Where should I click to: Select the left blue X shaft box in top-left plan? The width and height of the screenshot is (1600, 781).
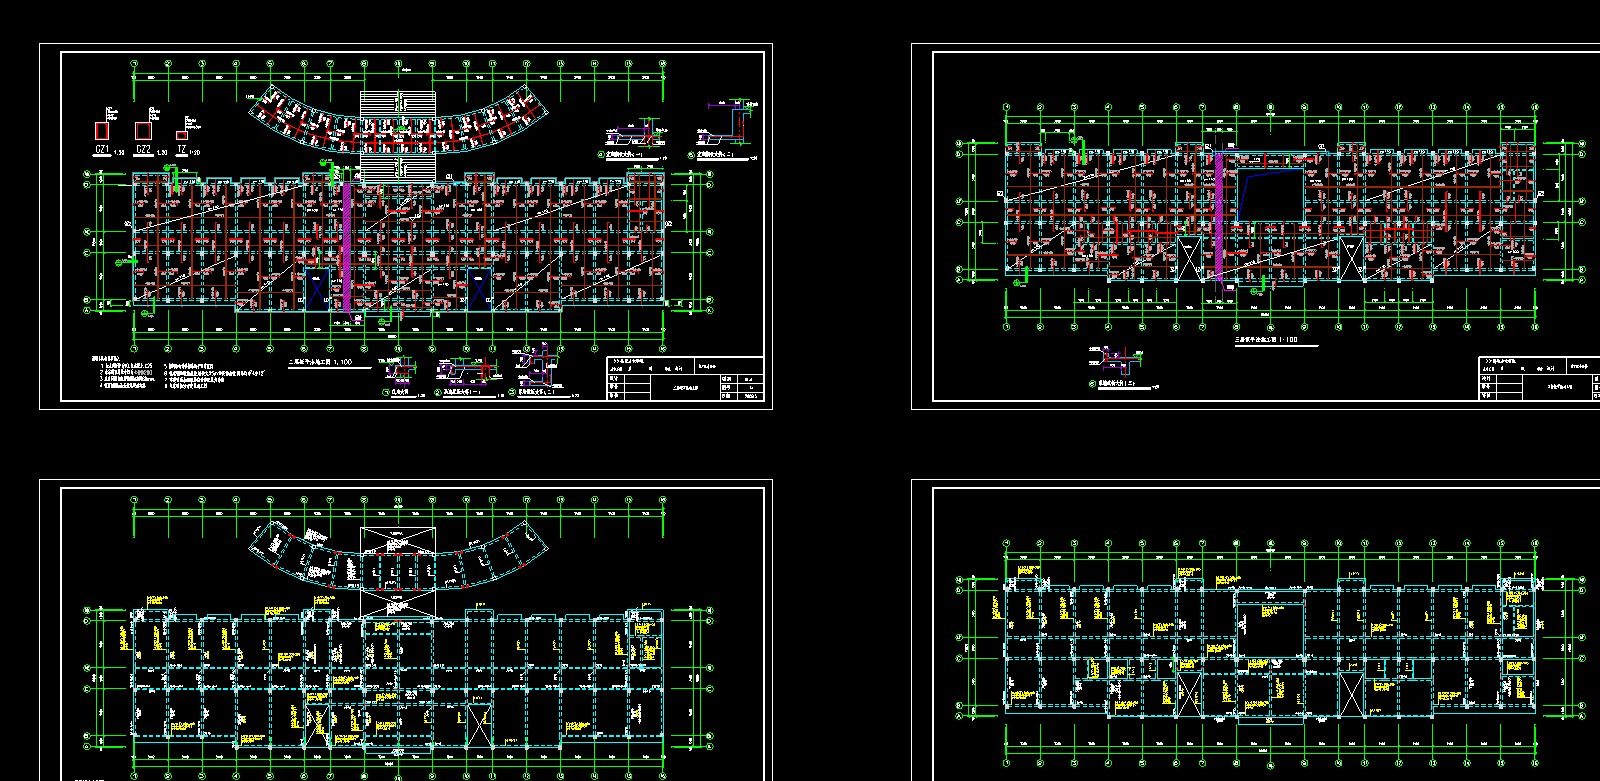(x=317, y=290)
